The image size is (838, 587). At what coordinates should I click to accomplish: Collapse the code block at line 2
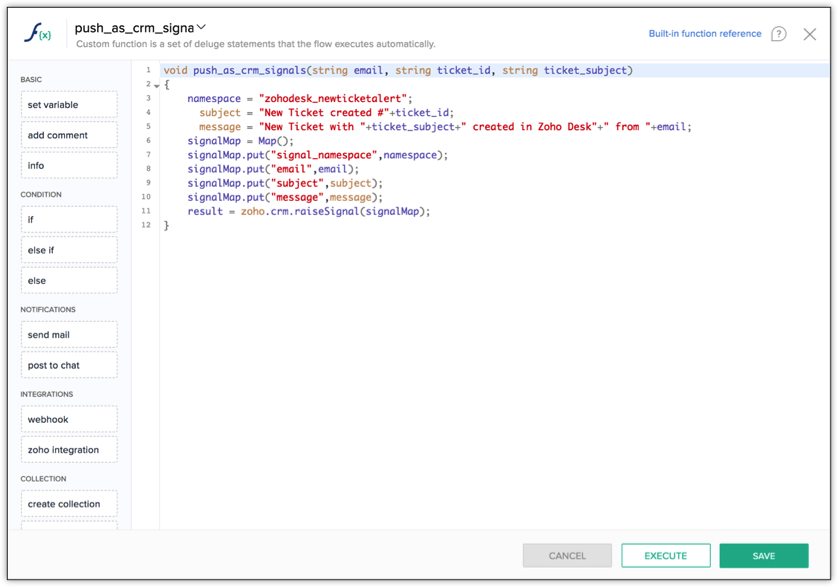(x=157, y=86)
